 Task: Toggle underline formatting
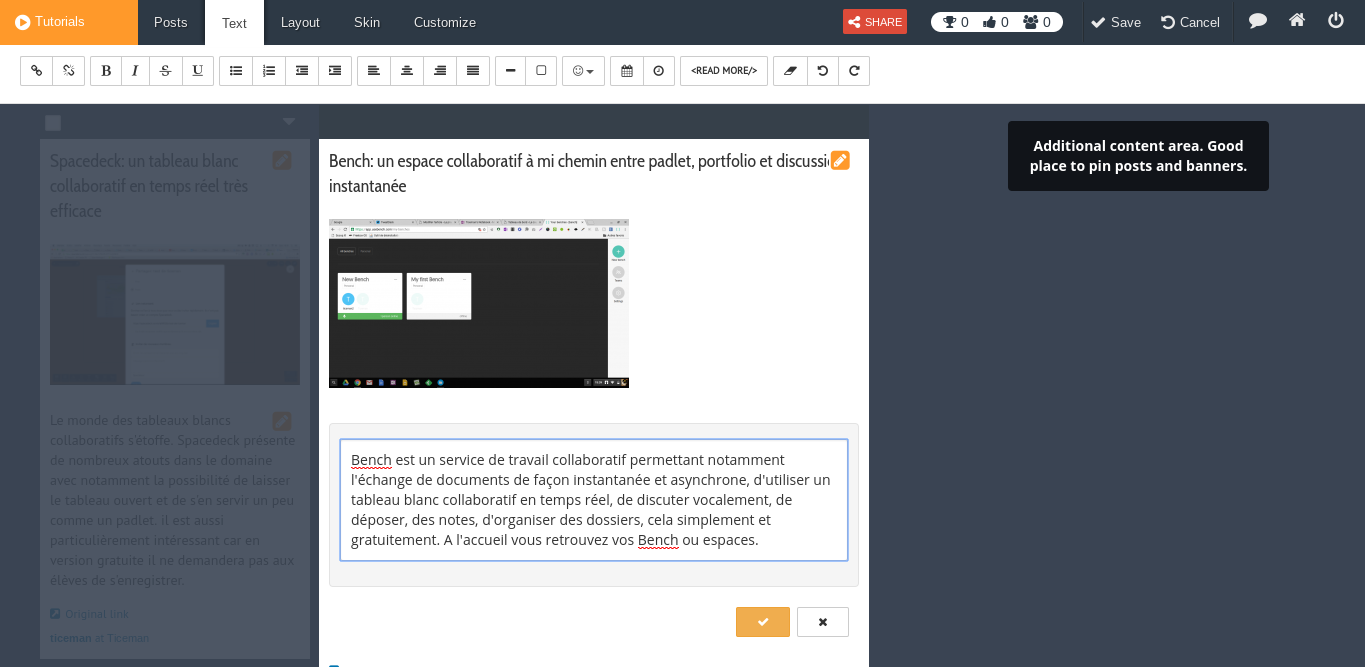pyautogui.click(x=197, y=71)
